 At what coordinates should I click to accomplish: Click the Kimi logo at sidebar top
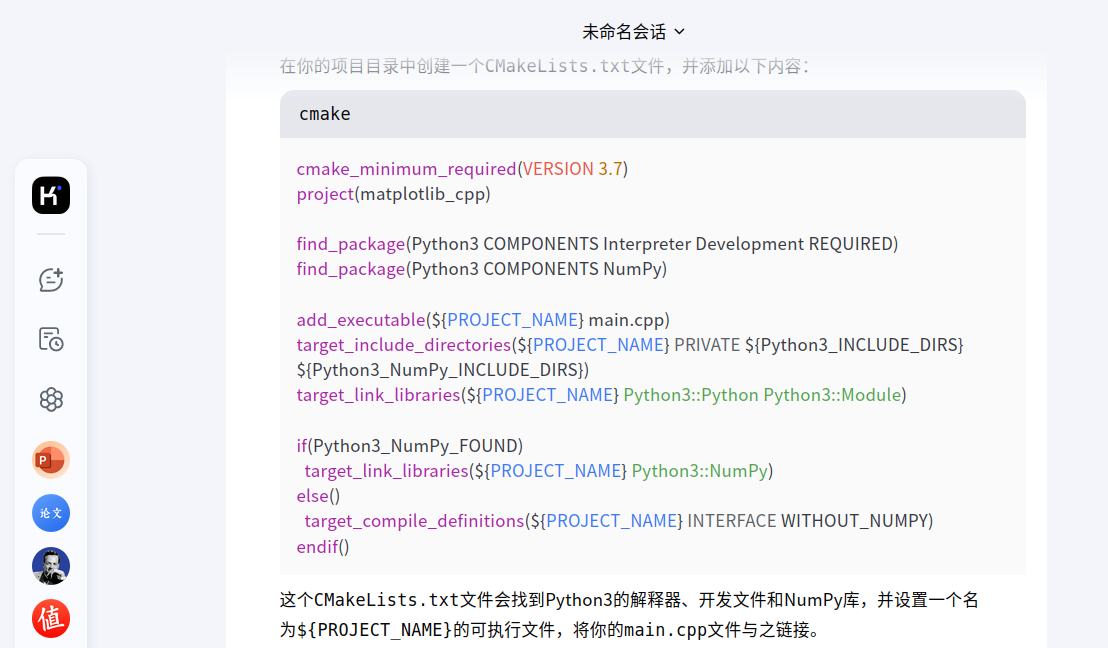pos(50,195)
